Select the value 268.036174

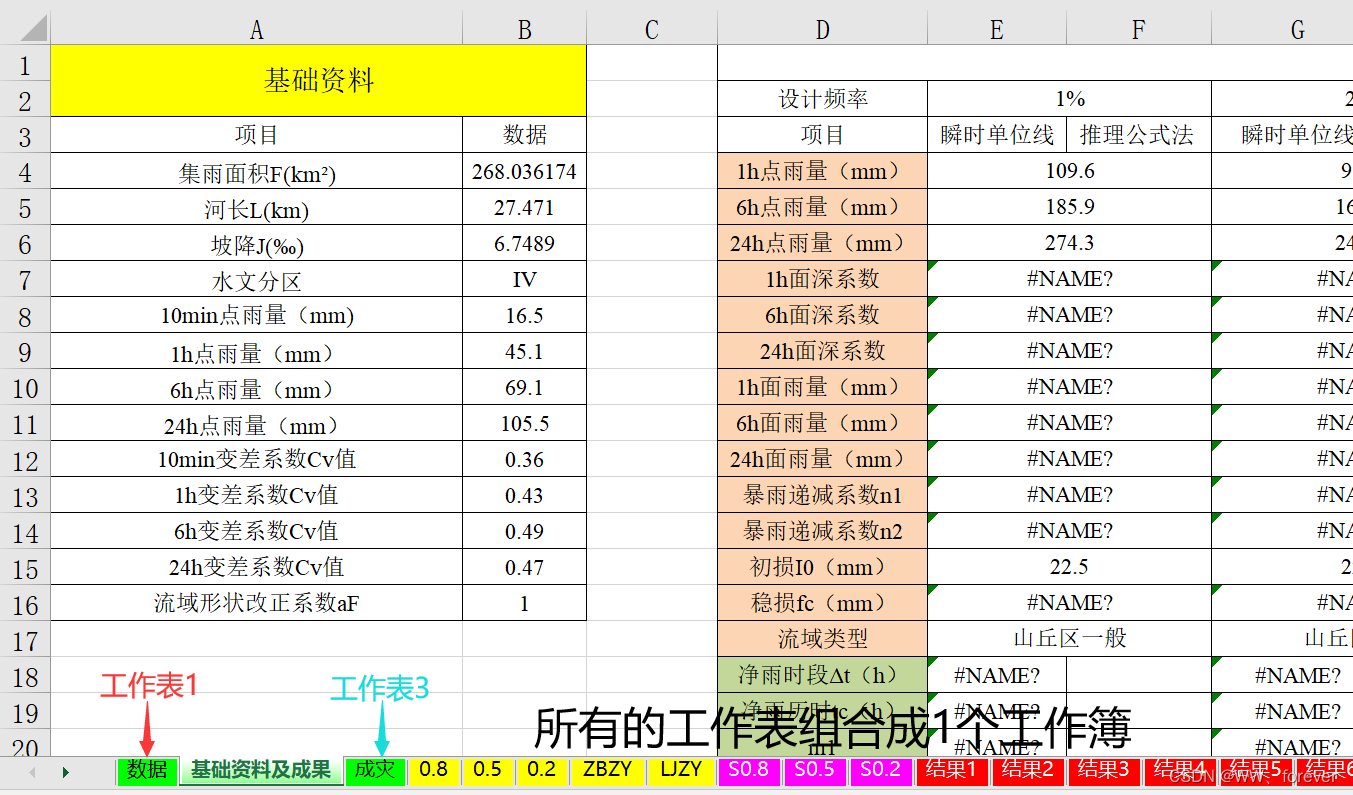(524, 172)
